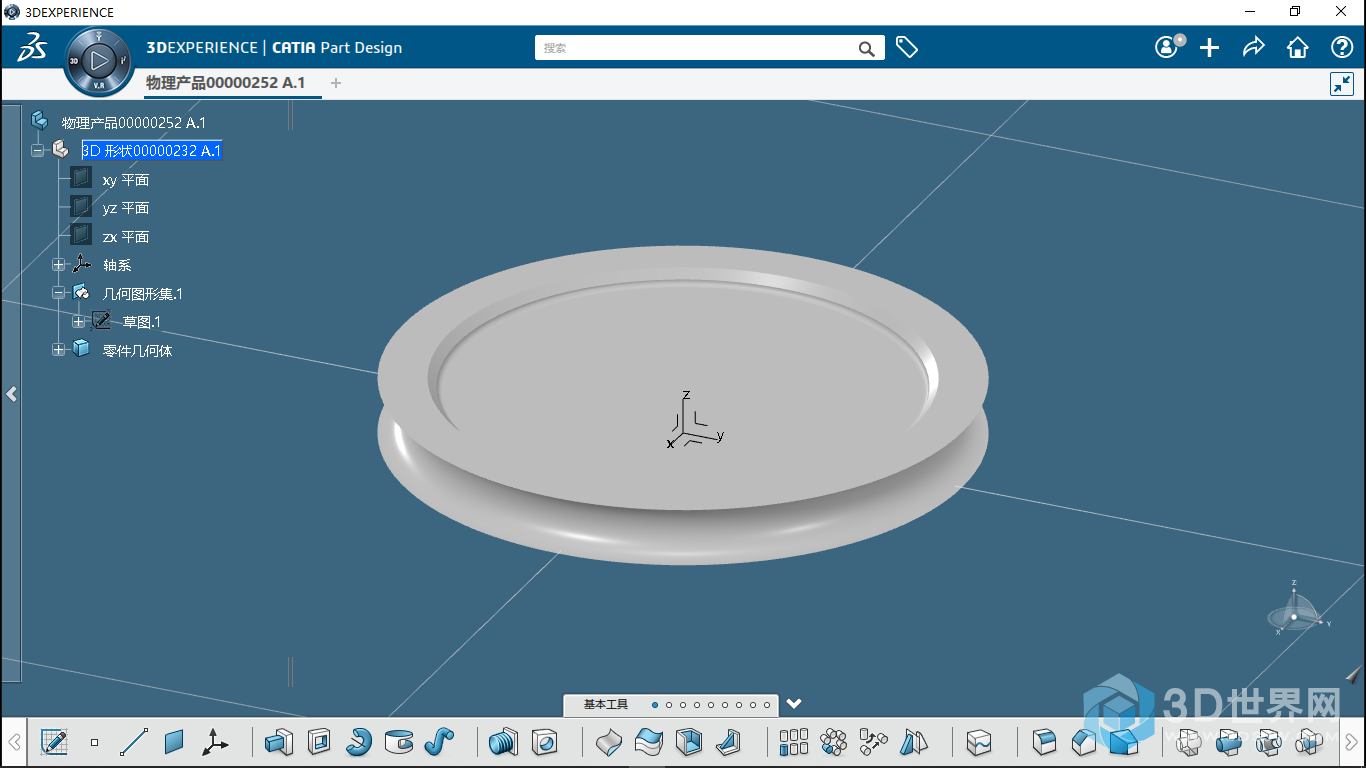Click the view orientation robot in the corner
This screenshot has height=768, width=1366.
coord(1296,611)
